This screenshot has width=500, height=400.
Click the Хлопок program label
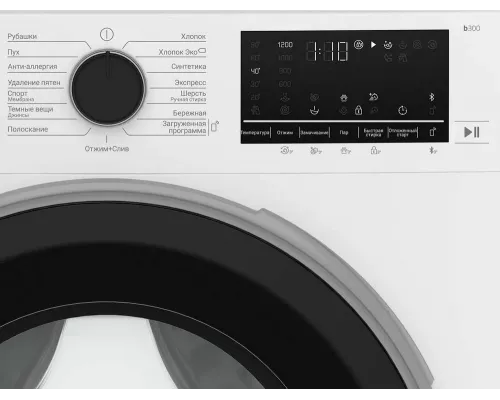pos(193,36)
